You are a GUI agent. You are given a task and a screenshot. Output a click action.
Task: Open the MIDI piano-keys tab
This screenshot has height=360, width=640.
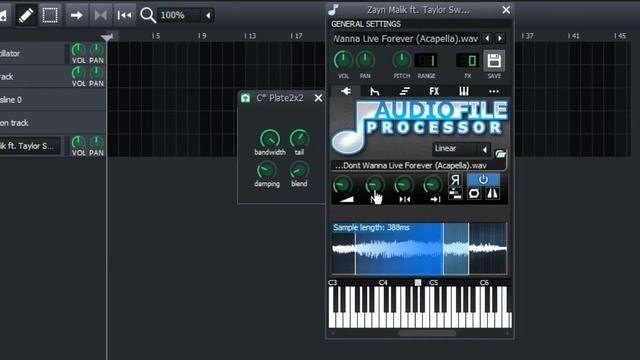pos(464,91)
